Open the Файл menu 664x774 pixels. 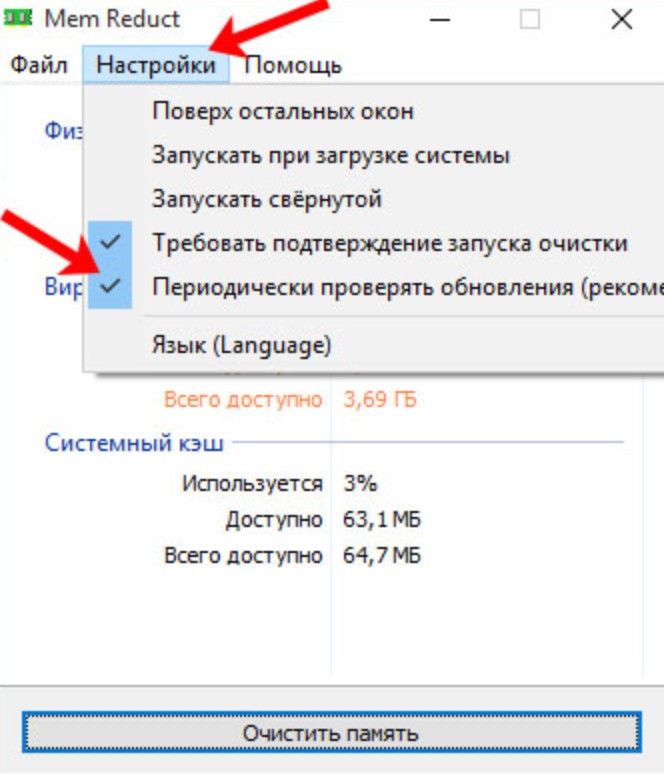pos(39,65)
